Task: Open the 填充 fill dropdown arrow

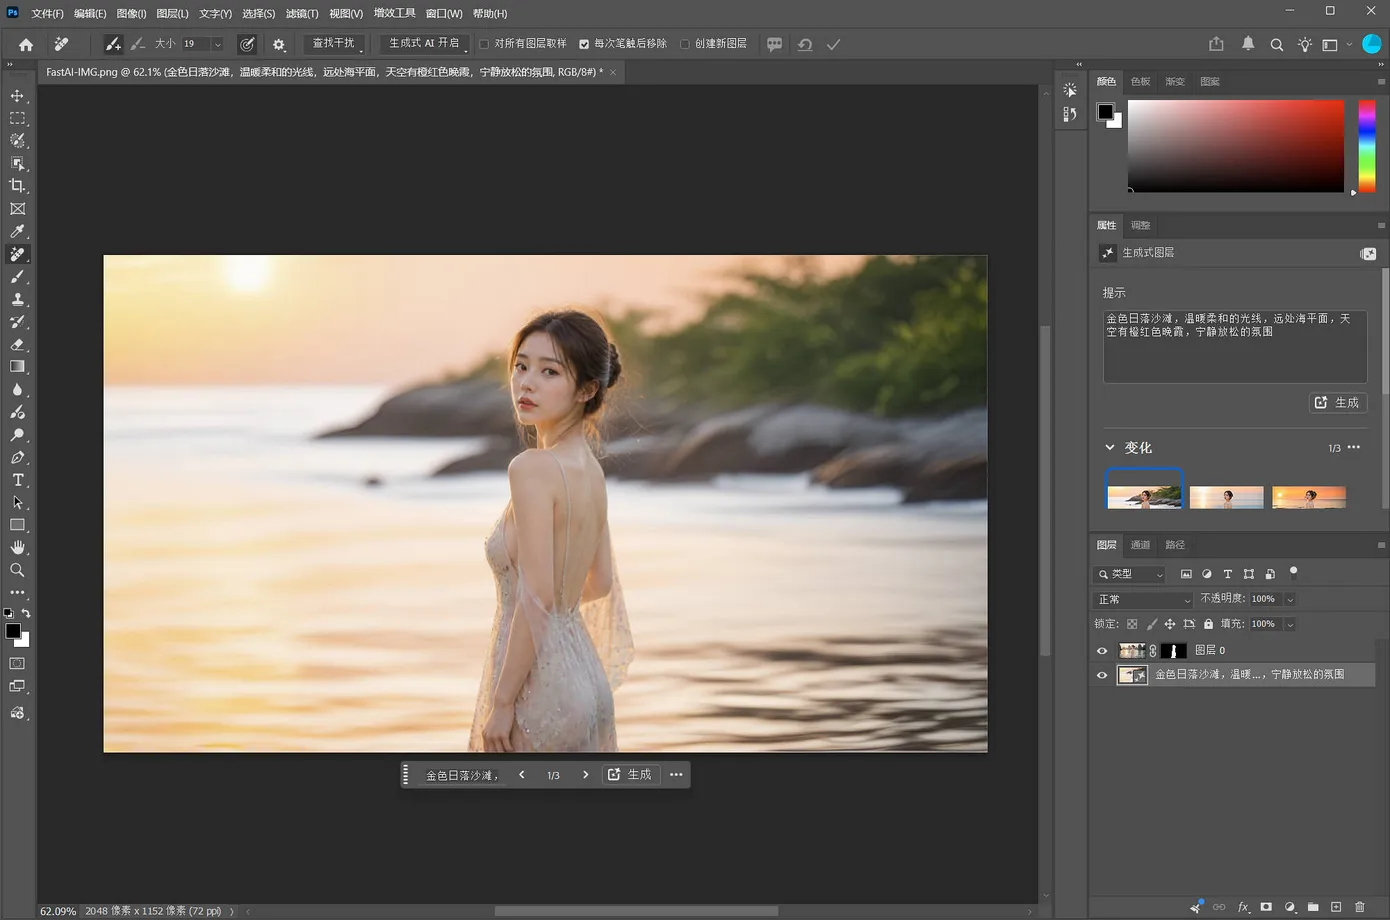Action: coord(1290,624)
